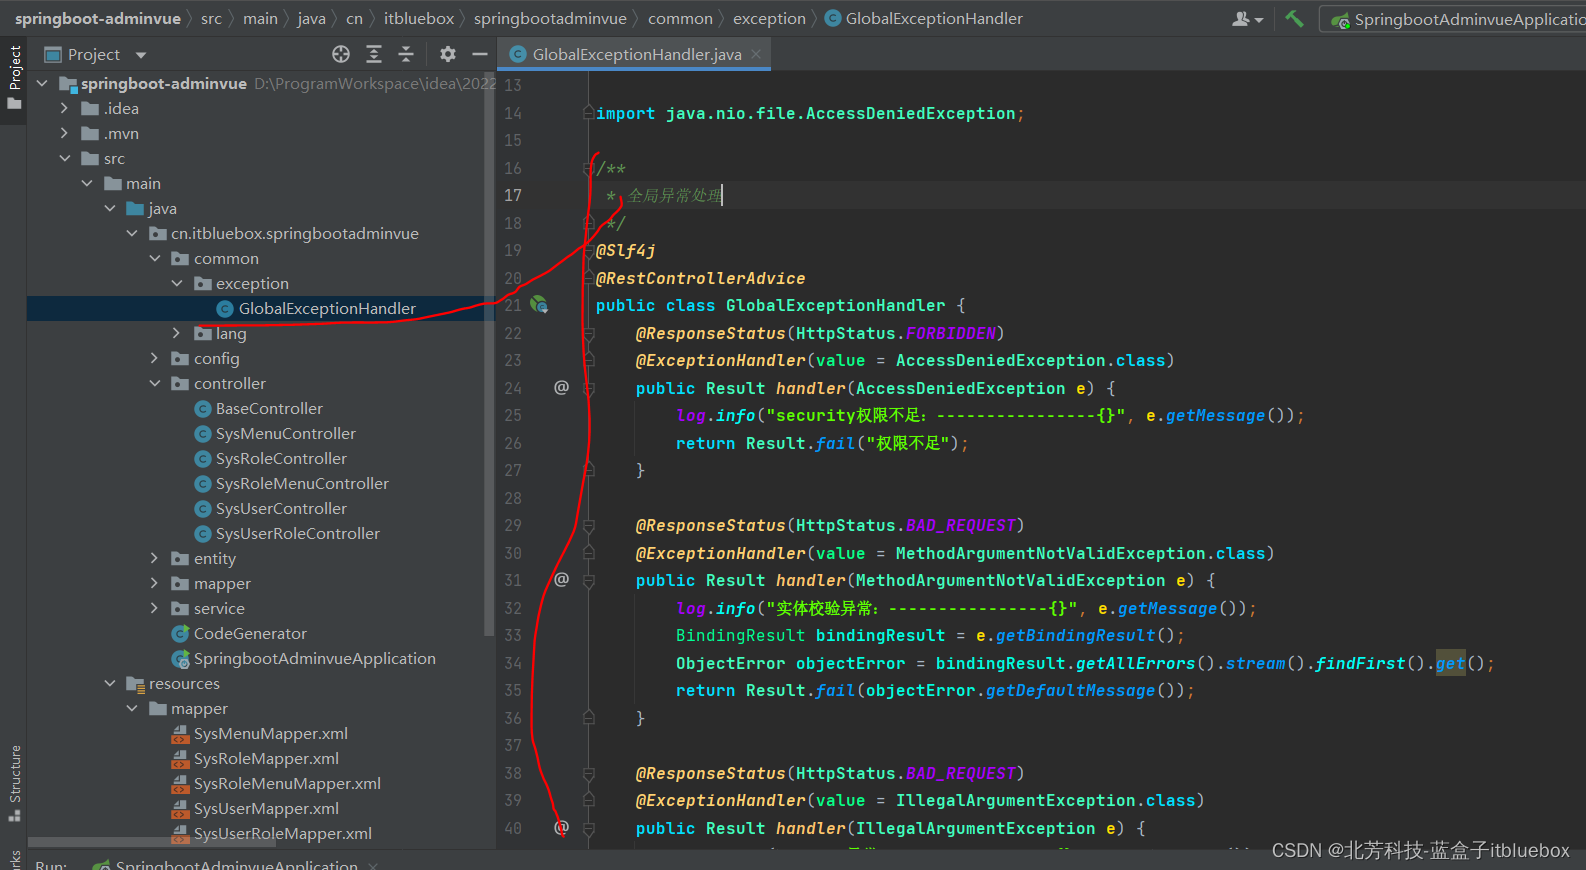Open the Structure tool window stripe button

[x=14, y=783]
